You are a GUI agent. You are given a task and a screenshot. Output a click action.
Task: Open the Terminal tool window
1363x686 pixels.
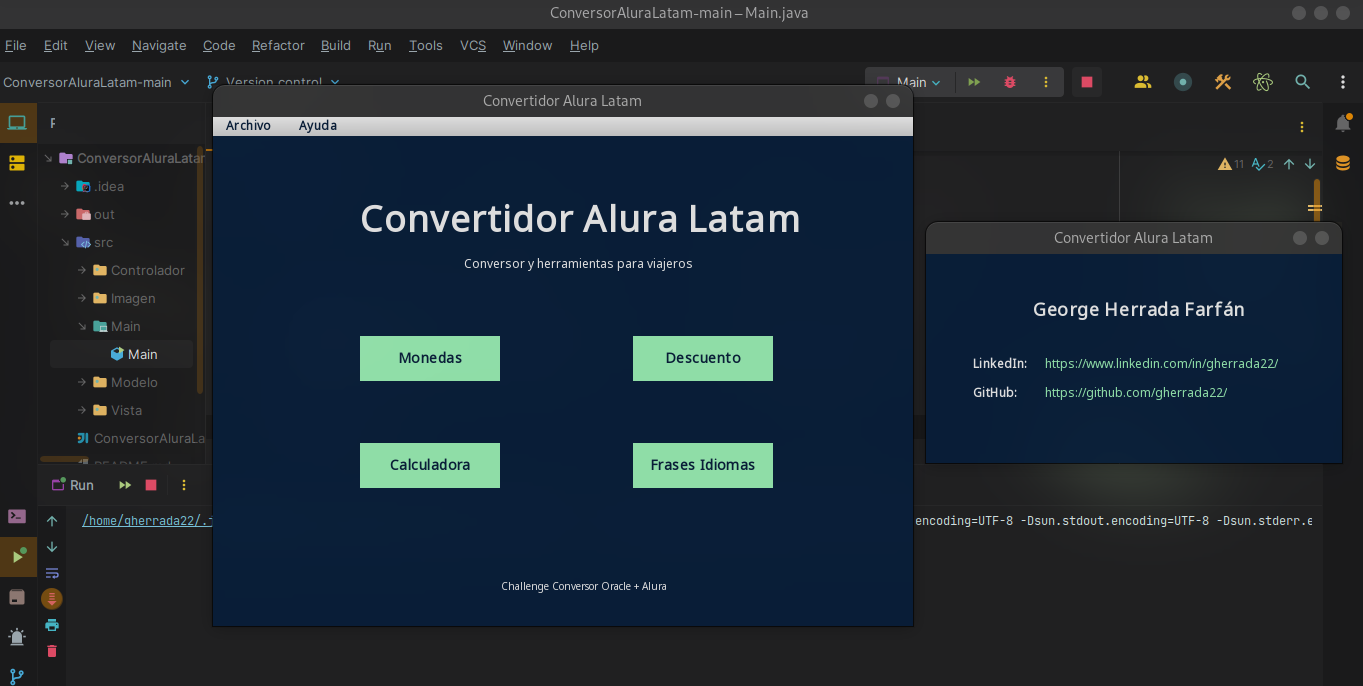(x=15, y=516)
